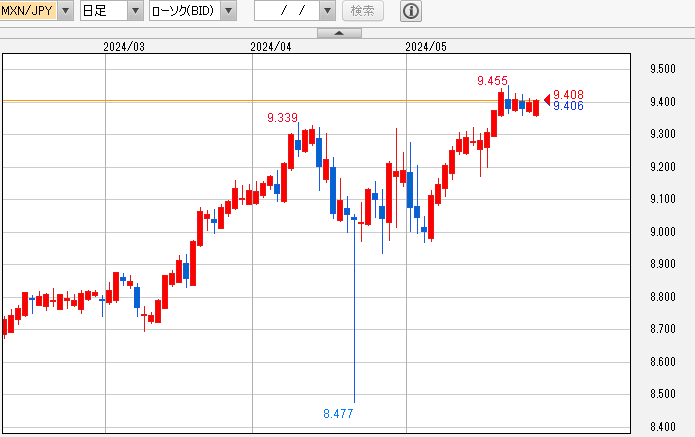Image resolution: width=695 pixels, height=437 pixels.
Task: Click the 2024/04 date axis label
Action: (x=271, y=47)
